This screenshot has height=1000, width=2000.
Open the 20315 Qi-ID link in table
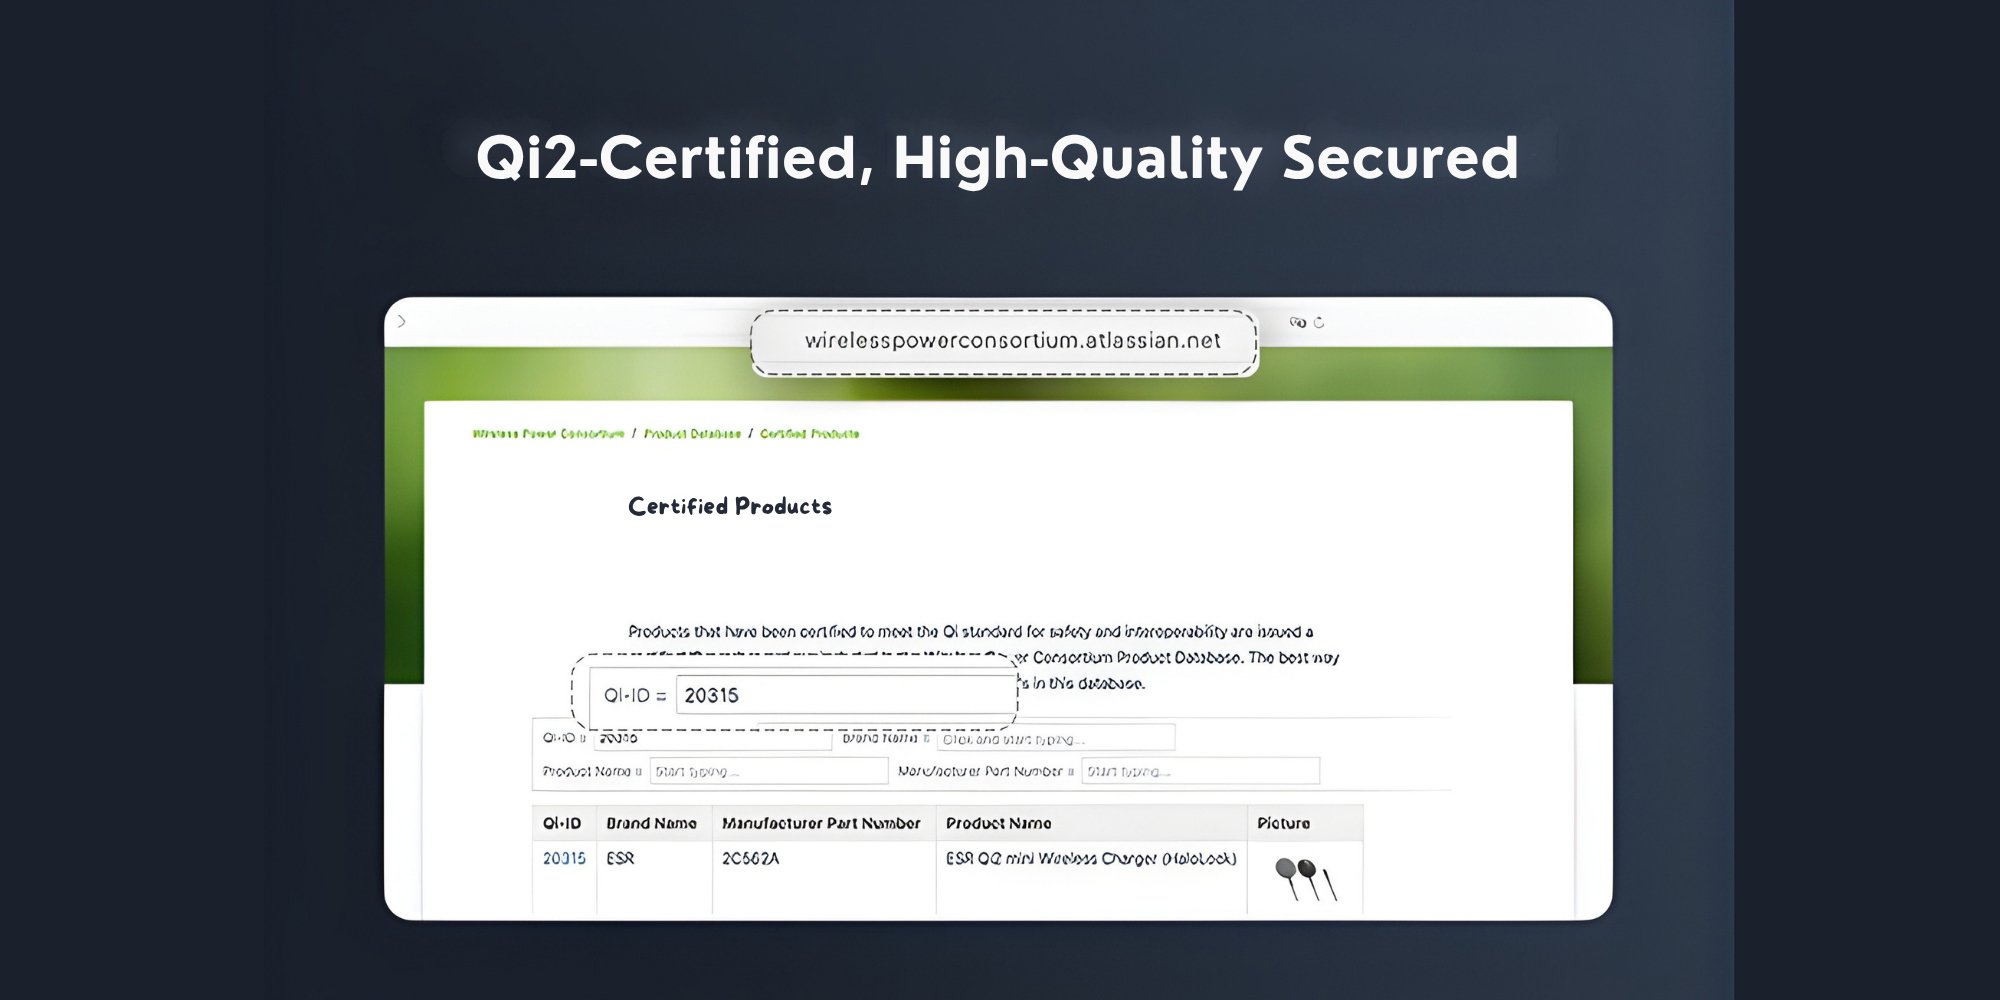[564, 858]
